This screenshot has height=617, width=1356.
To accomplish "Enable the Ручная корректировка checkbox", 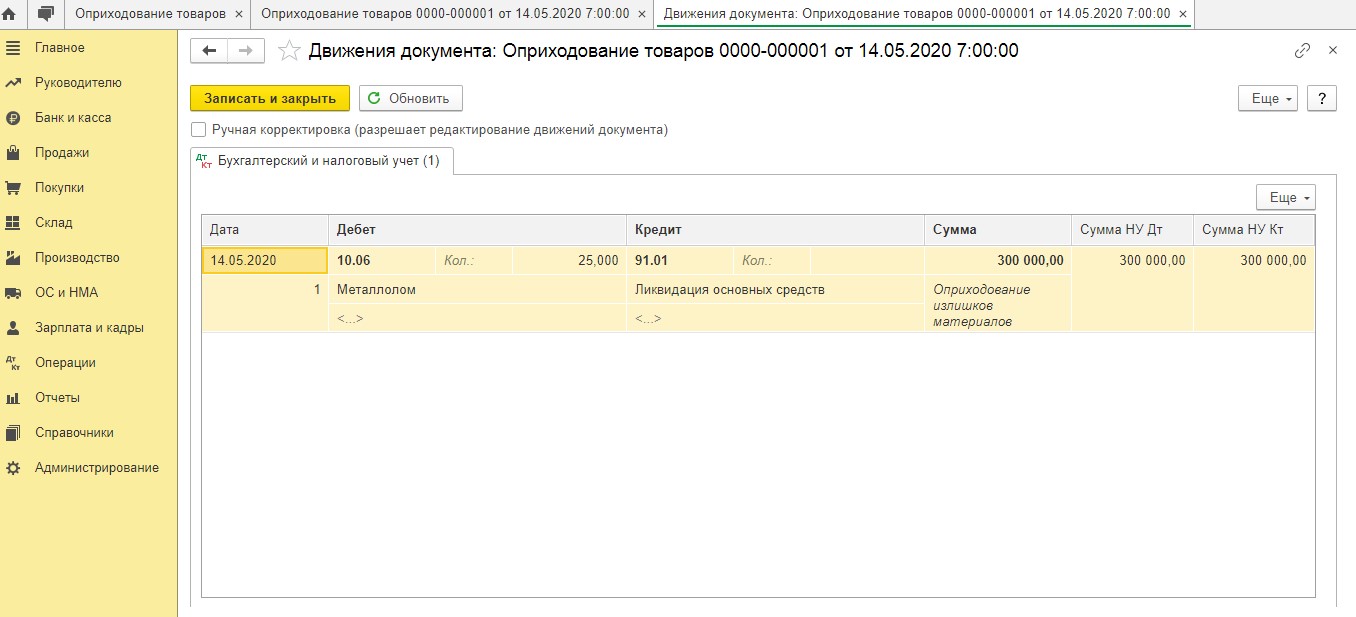I will click(199, 130).
